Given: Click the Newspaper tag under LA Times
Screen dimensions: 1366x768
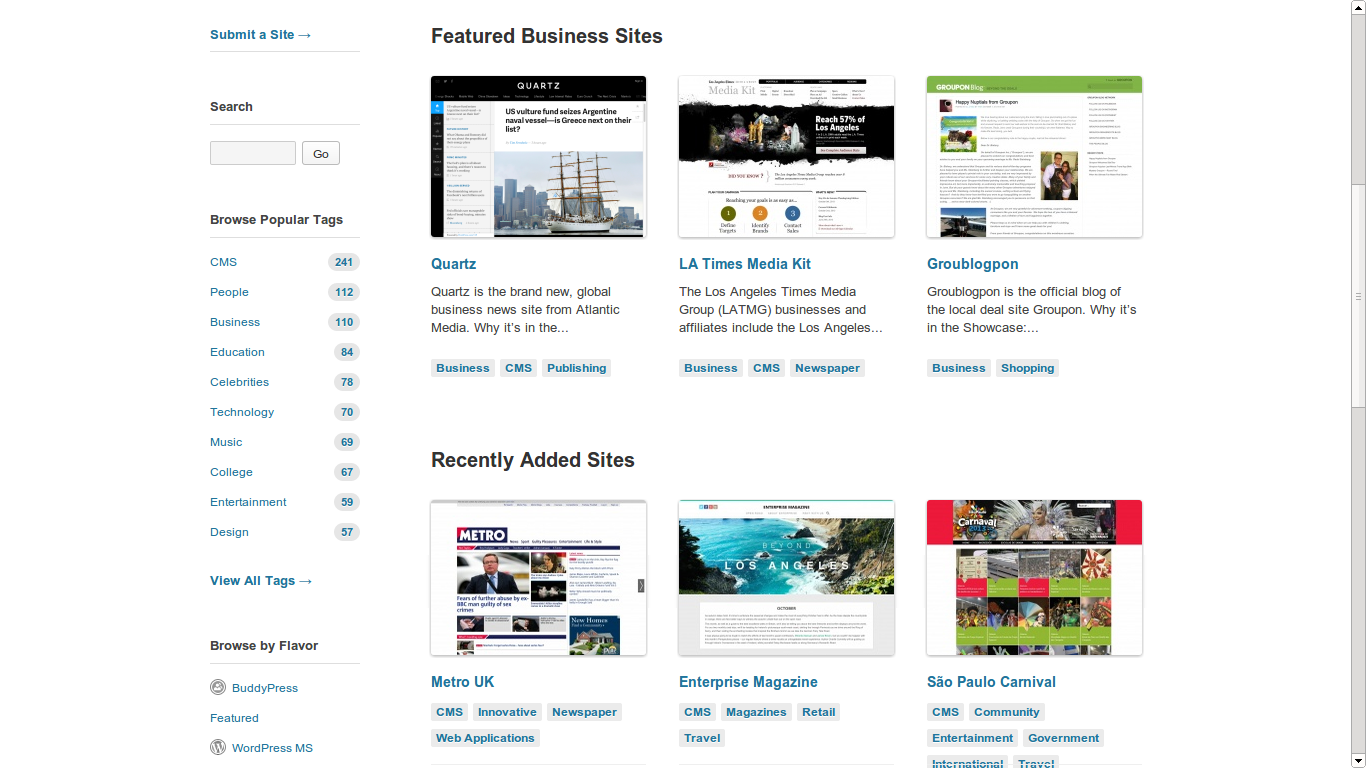Looking at the screenshot, I should click(x=827, y=368).
